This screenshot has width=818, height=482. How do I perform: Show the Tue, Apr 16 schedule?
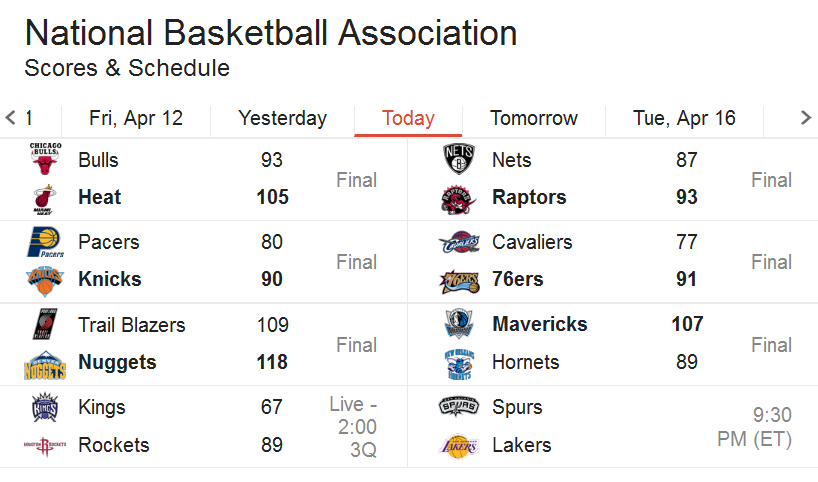click(684, 118)
